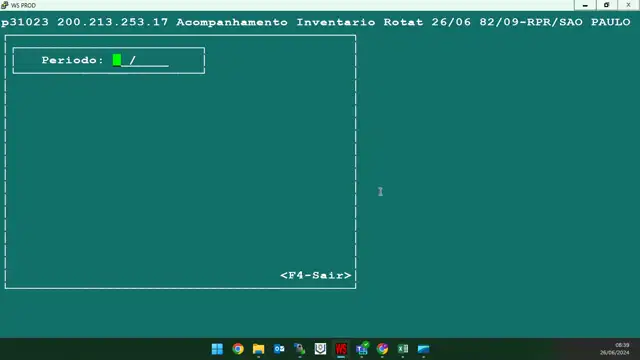The width and height of the screenshot is (640, 360).
Task: Open Excel from the taskbar
Action: [x=403, y=349]
